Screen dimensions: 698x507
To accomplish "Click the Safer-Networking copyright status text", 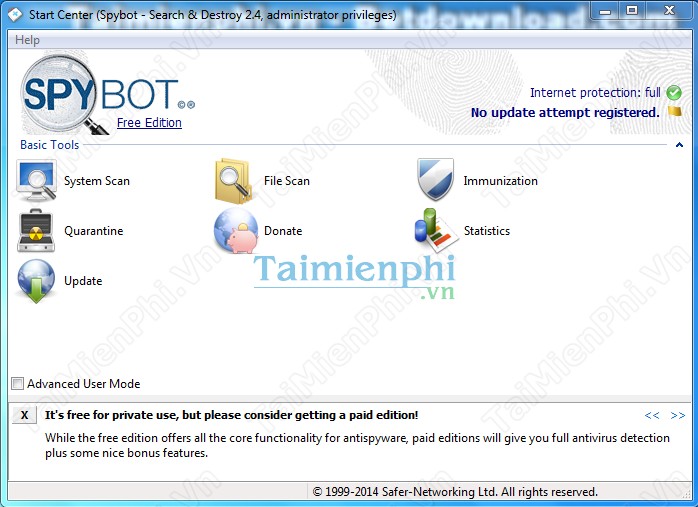I will [x=455, y=492].
